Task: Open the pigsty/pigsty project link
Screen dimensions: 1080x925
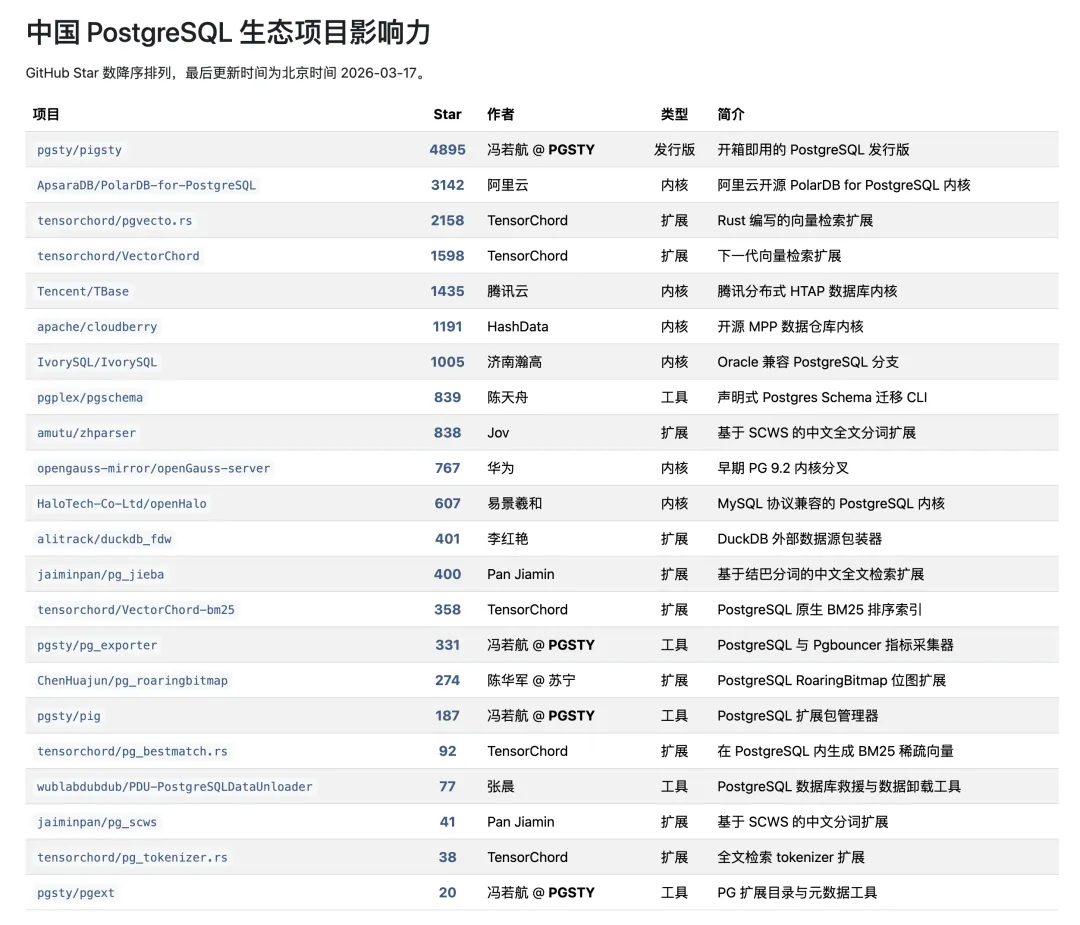Action: point(79,150)
